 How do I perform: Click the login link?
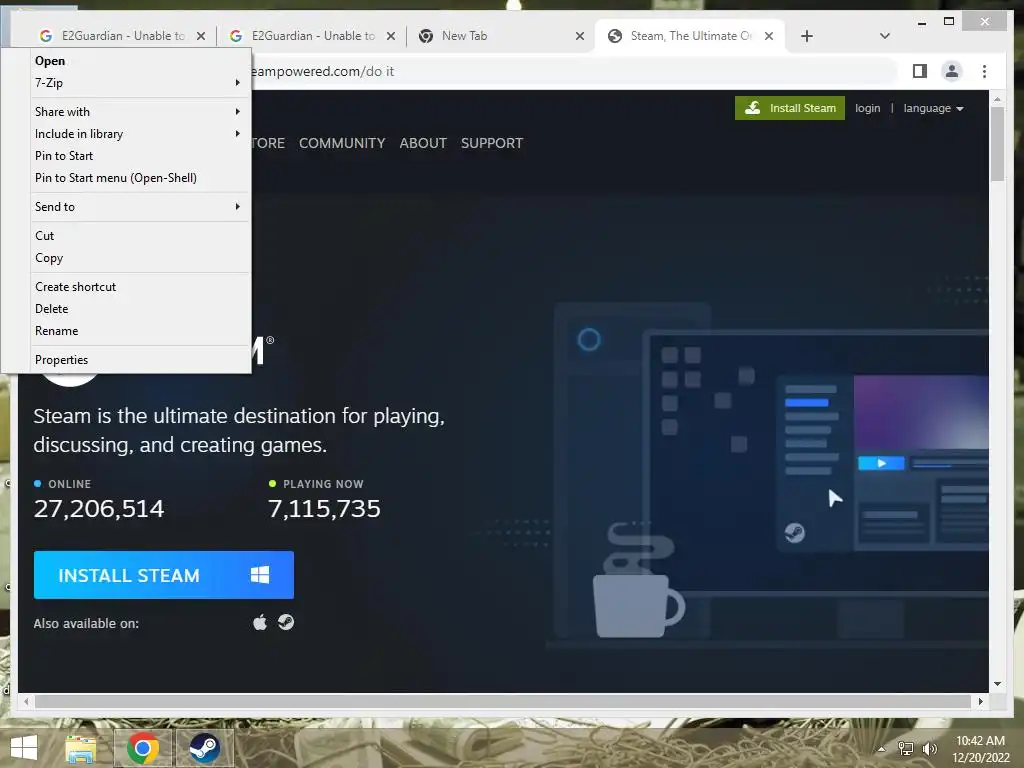coord(867,108)
